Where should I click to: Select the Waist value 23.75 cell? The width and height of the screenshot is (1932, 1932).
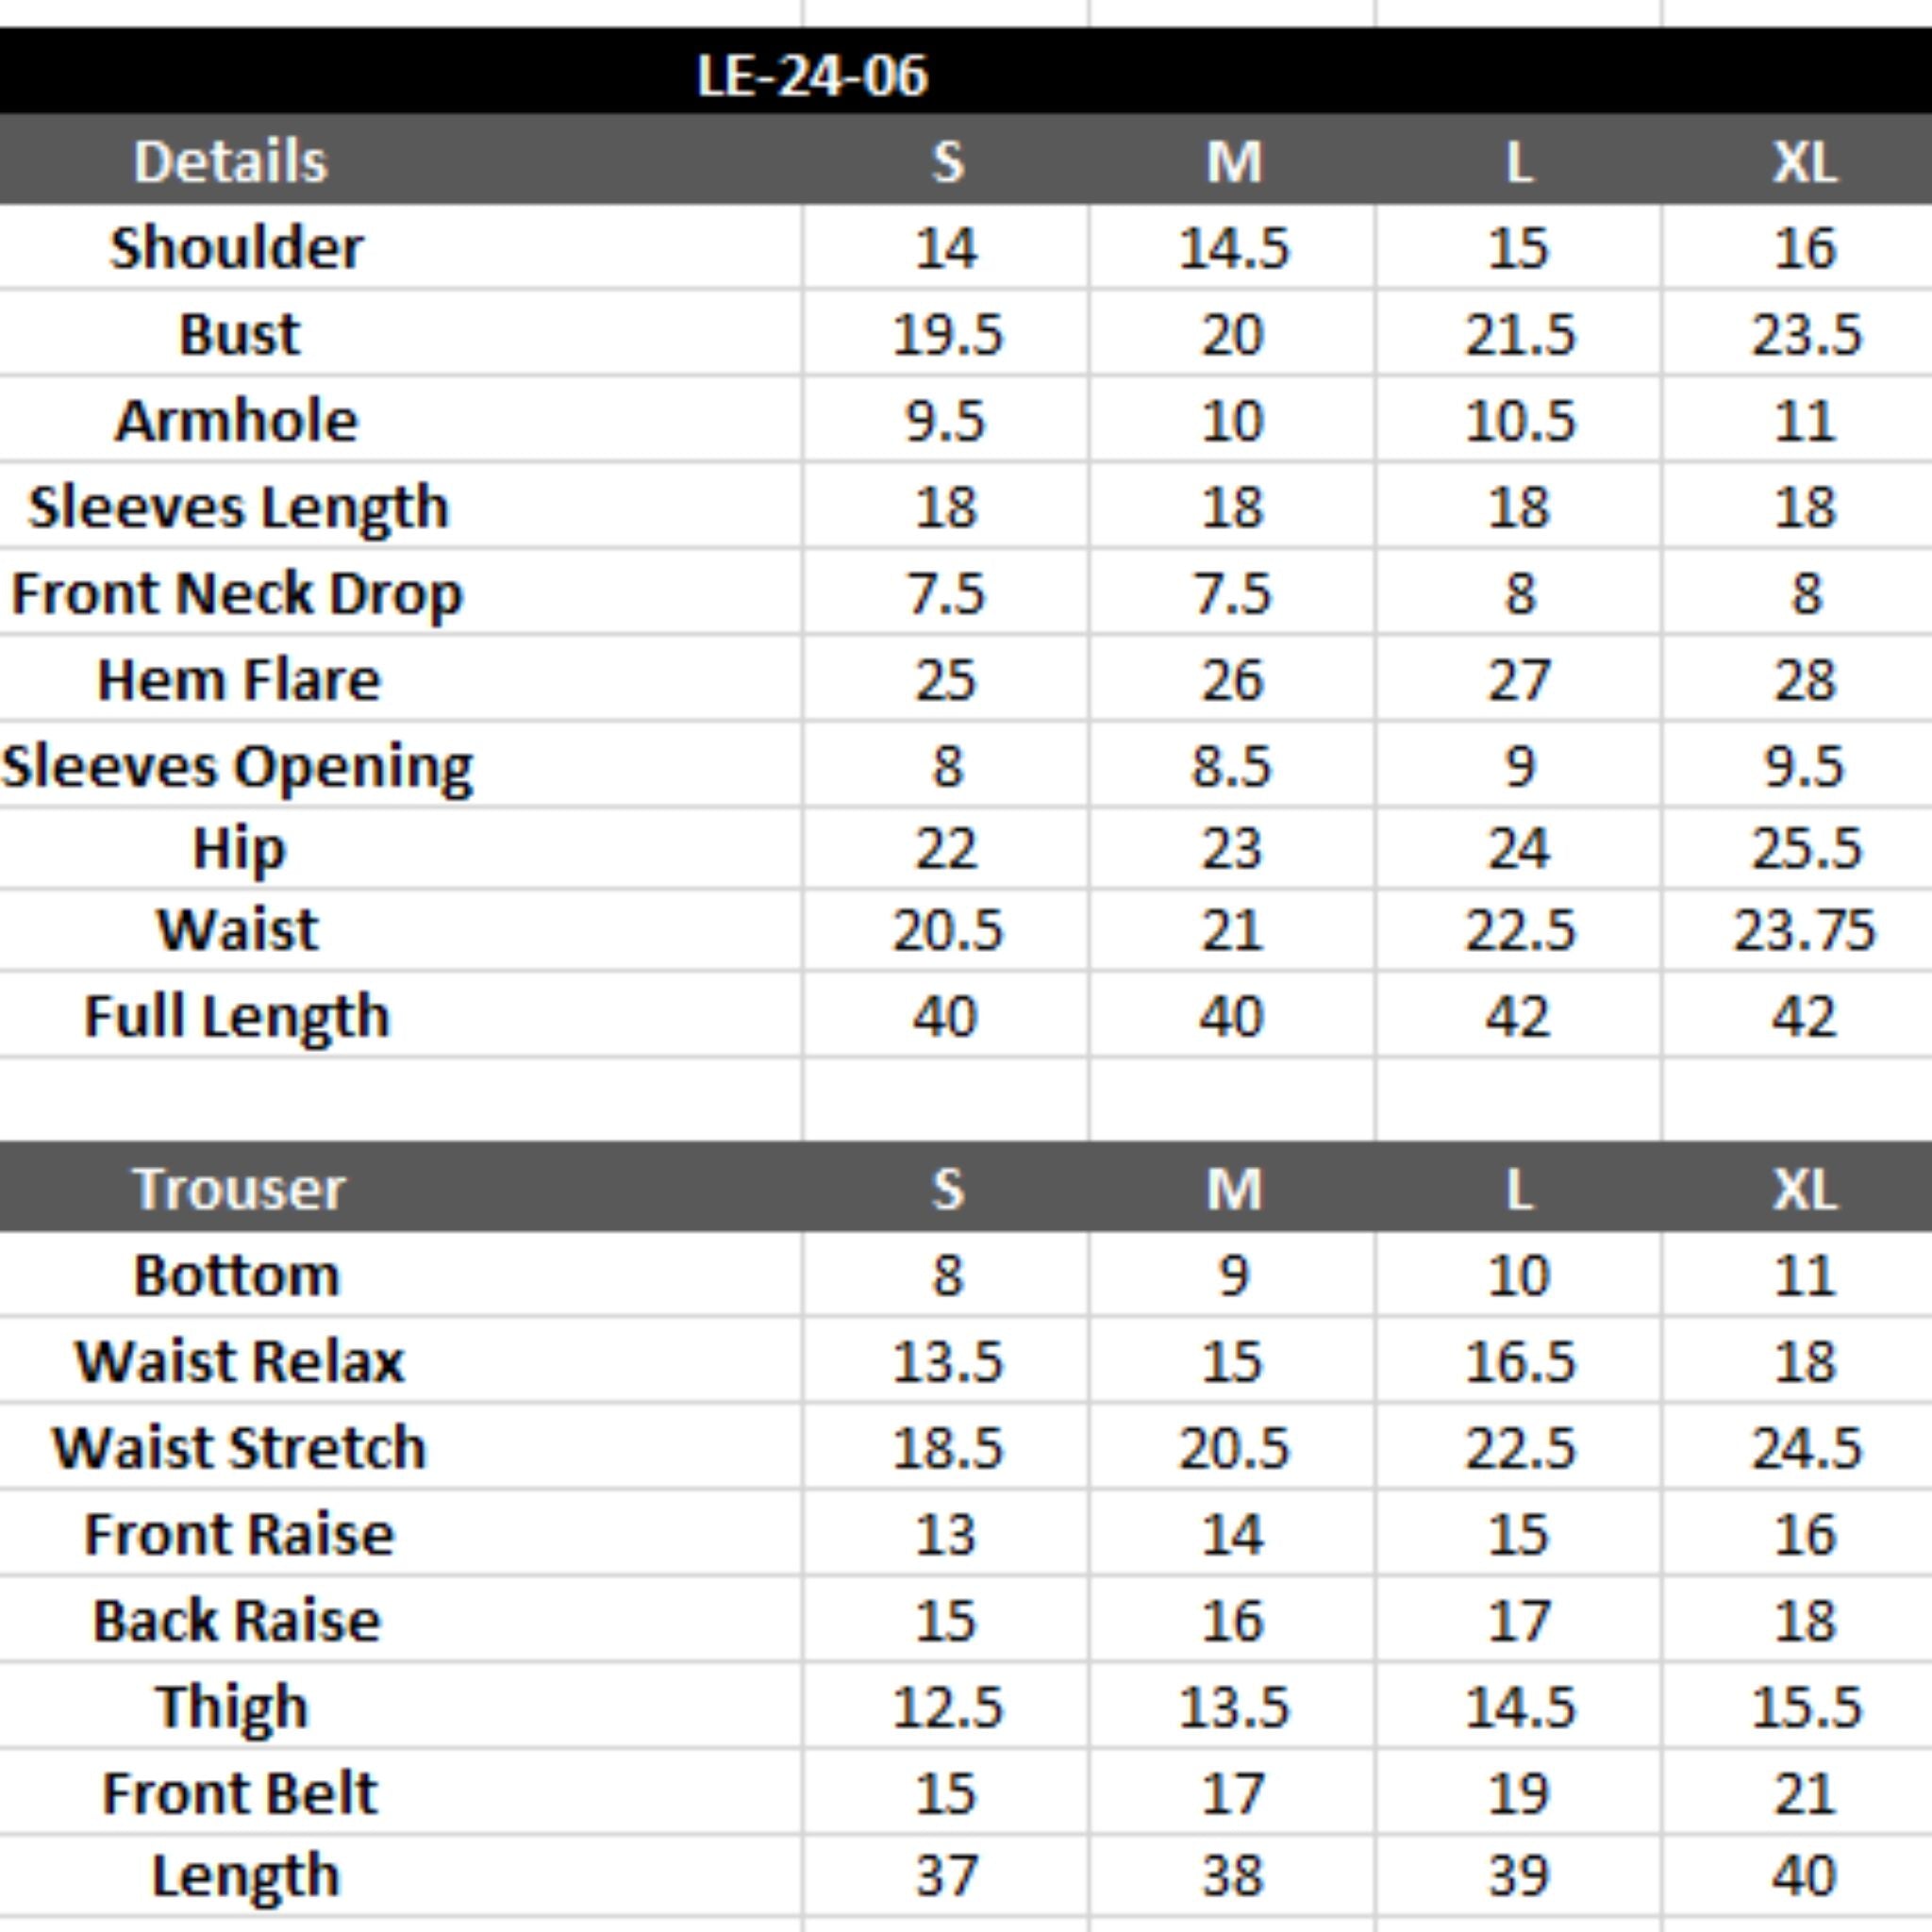pos(1803,930)
